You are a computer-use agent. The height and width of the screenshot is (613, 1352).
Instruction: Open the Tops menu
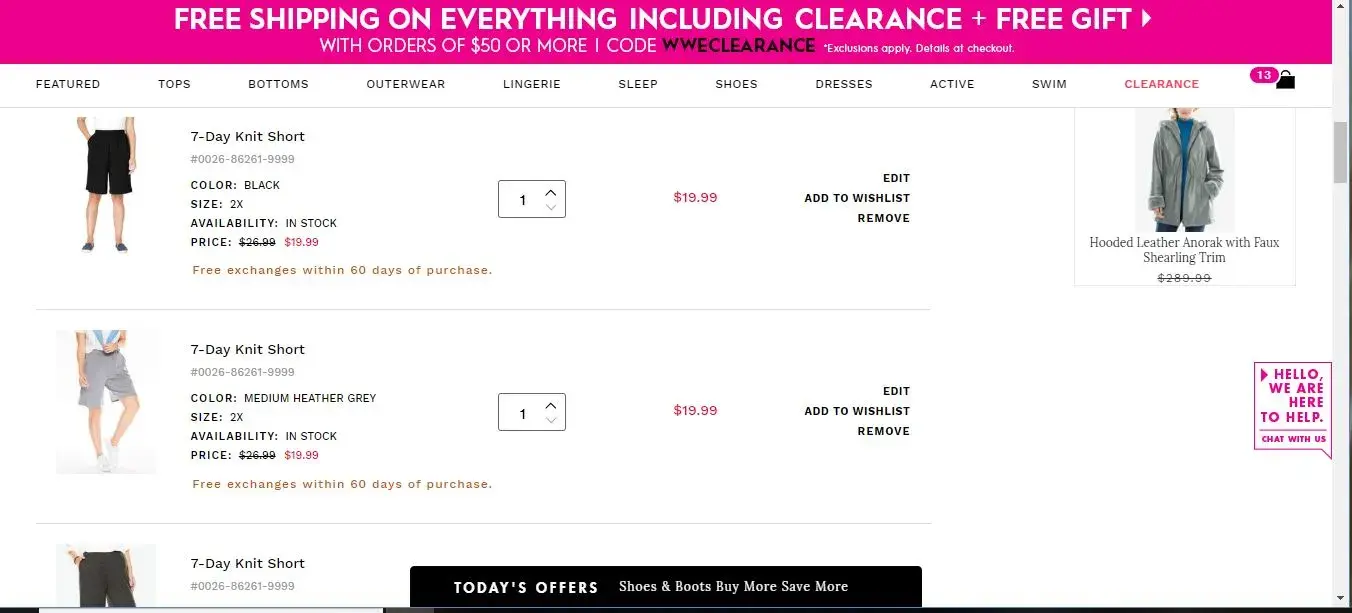coord(174,84)
